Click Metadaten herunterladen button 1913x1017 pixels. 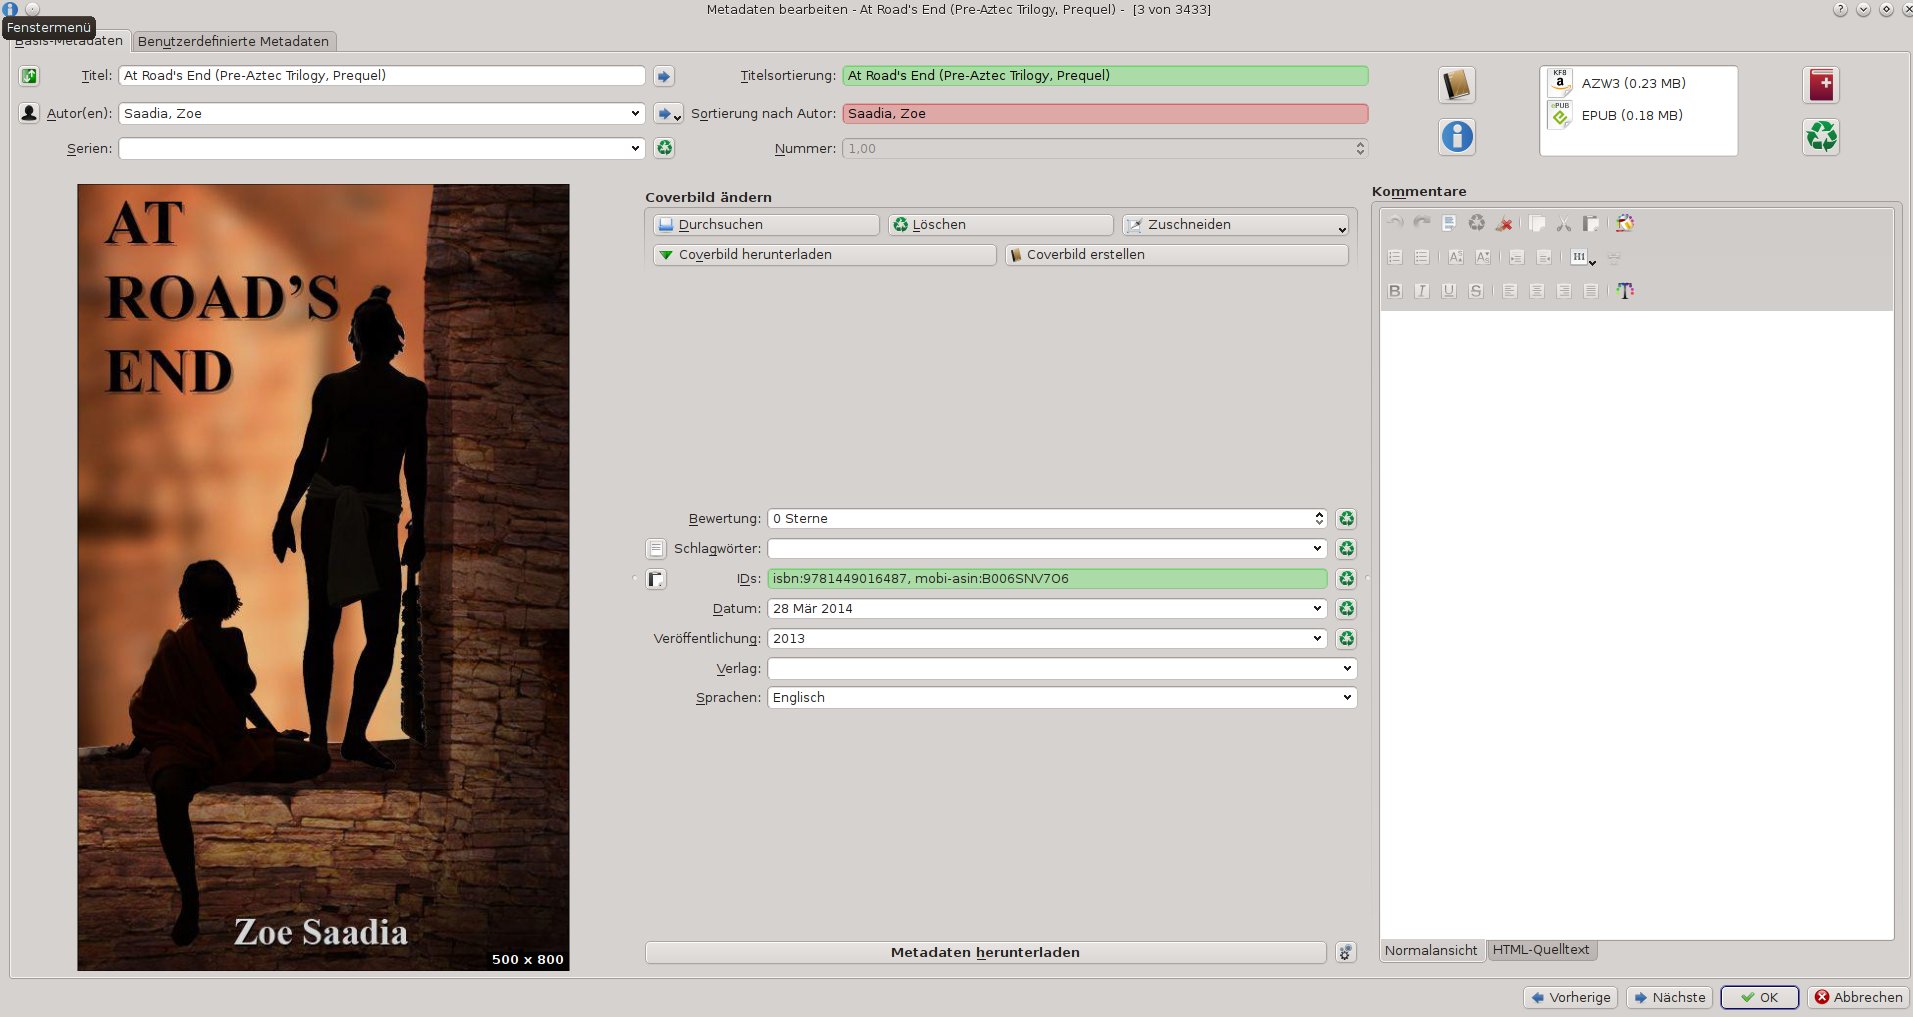985,953
